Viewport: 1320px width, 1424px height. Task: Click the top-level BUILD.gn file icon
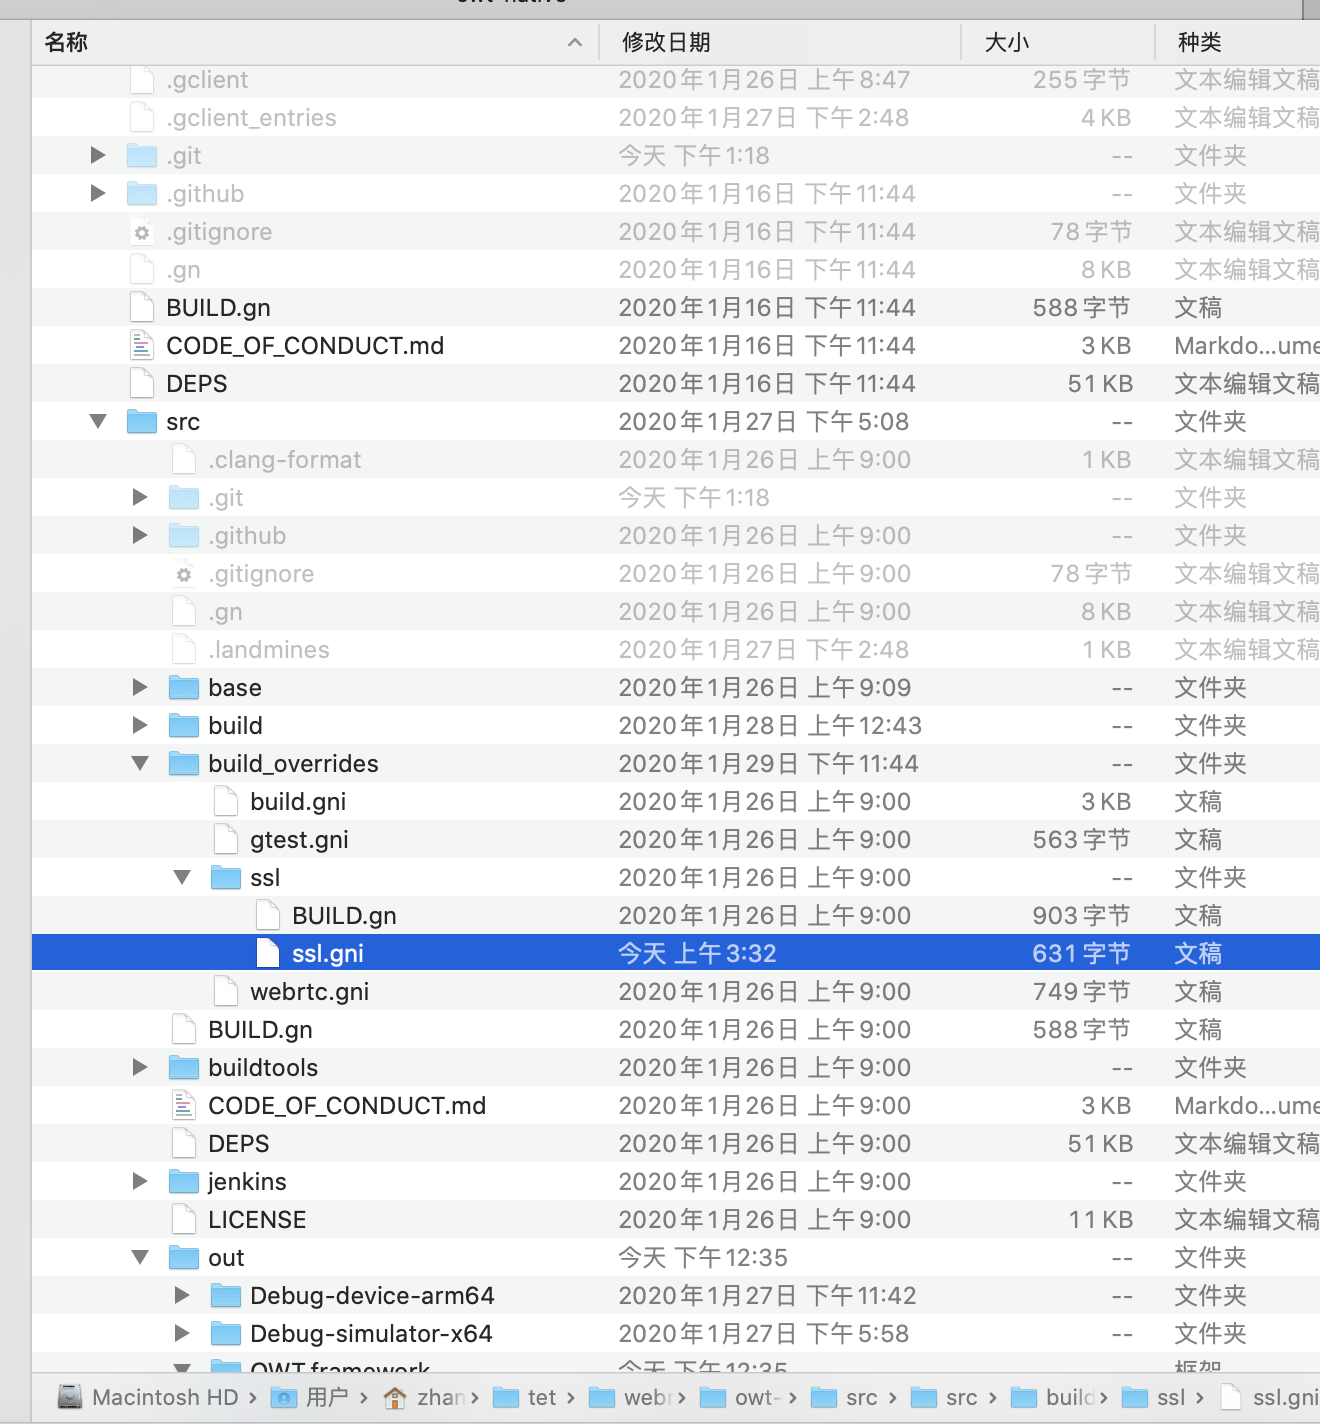[142, 307]
